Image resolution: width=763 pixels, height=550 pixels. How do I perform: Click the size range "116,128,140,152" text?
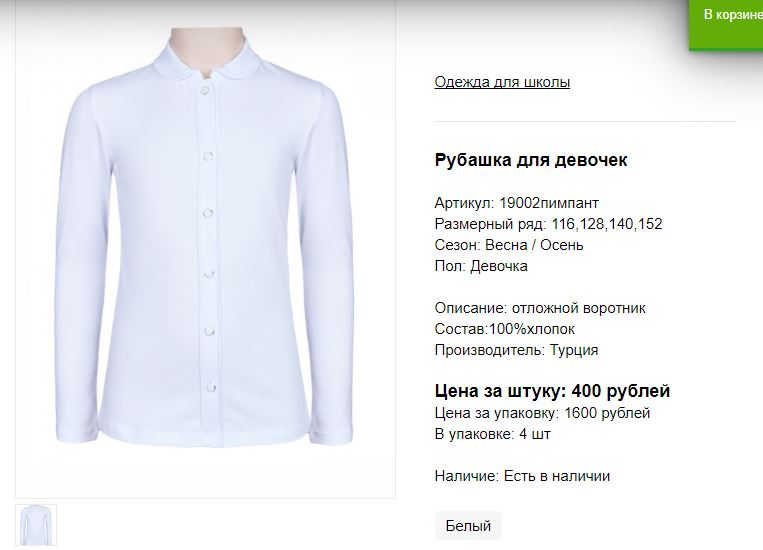(x=607, y=224)
